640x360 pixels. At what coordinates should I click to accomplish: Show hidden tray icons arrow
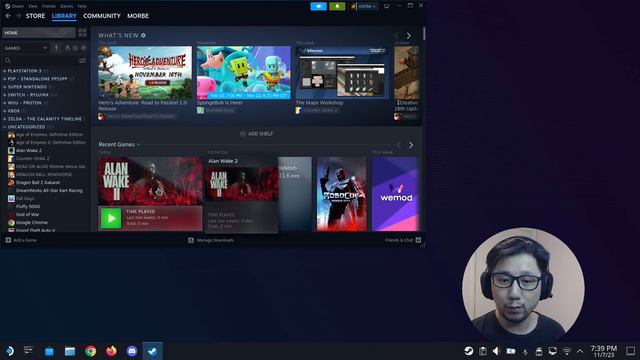[580, 351]
